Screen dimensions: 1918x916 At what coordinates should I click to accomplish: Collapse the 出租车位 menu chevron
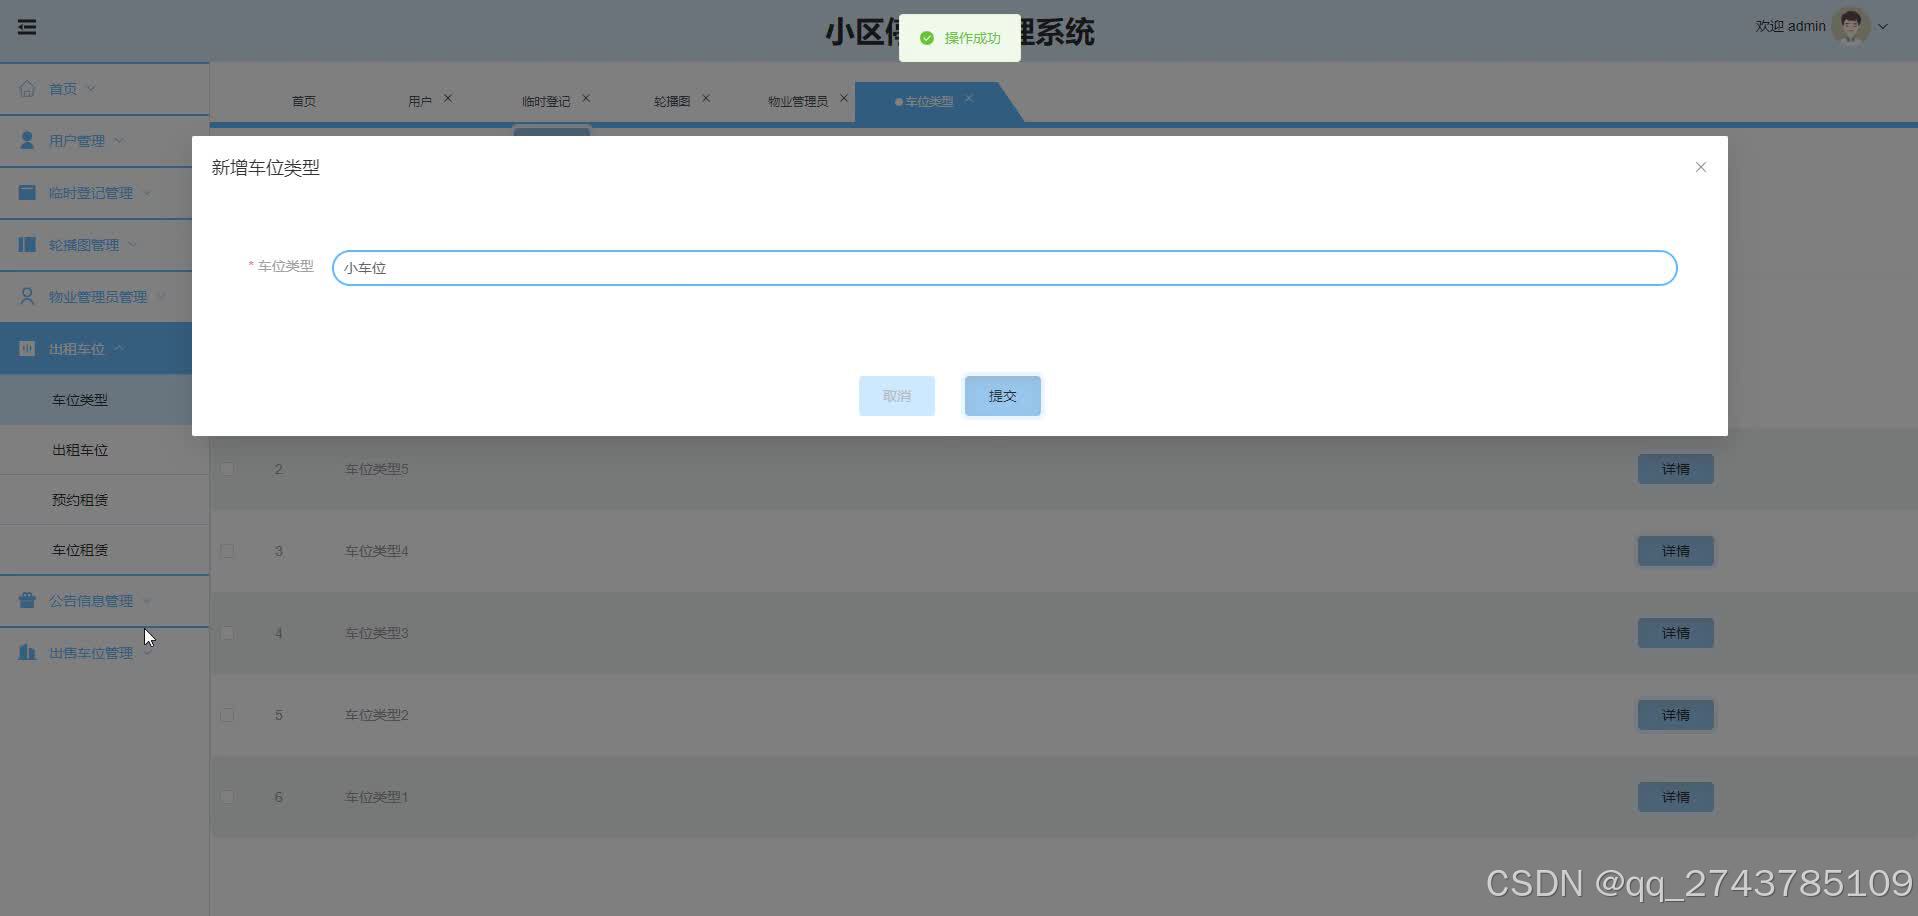tap(119, 348)
